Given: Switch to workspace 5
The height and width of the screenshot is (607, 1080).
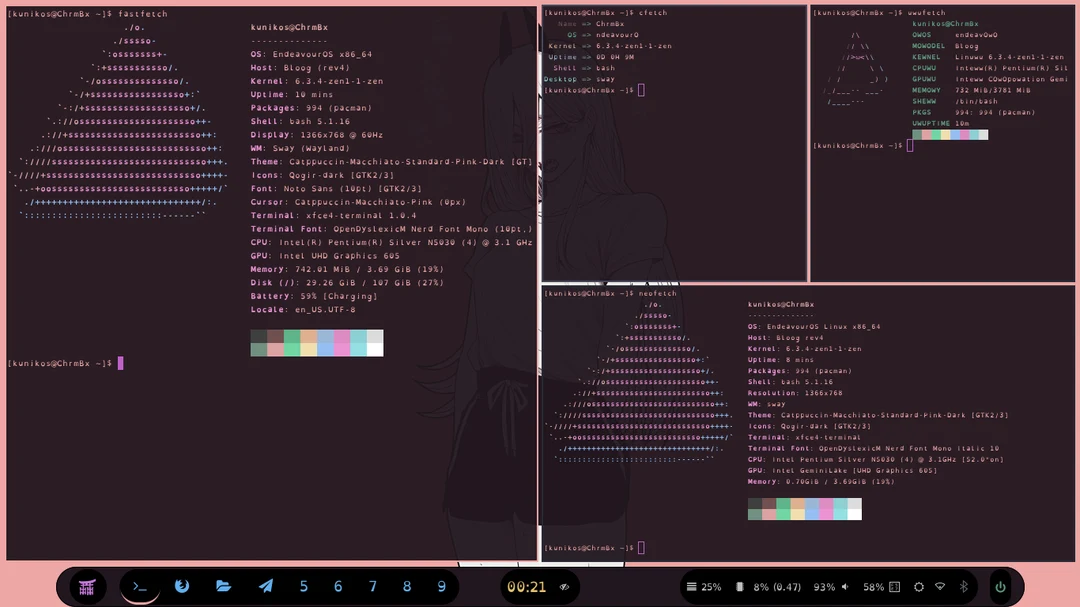Looking at the screenshot, I should tap(303, 587).
